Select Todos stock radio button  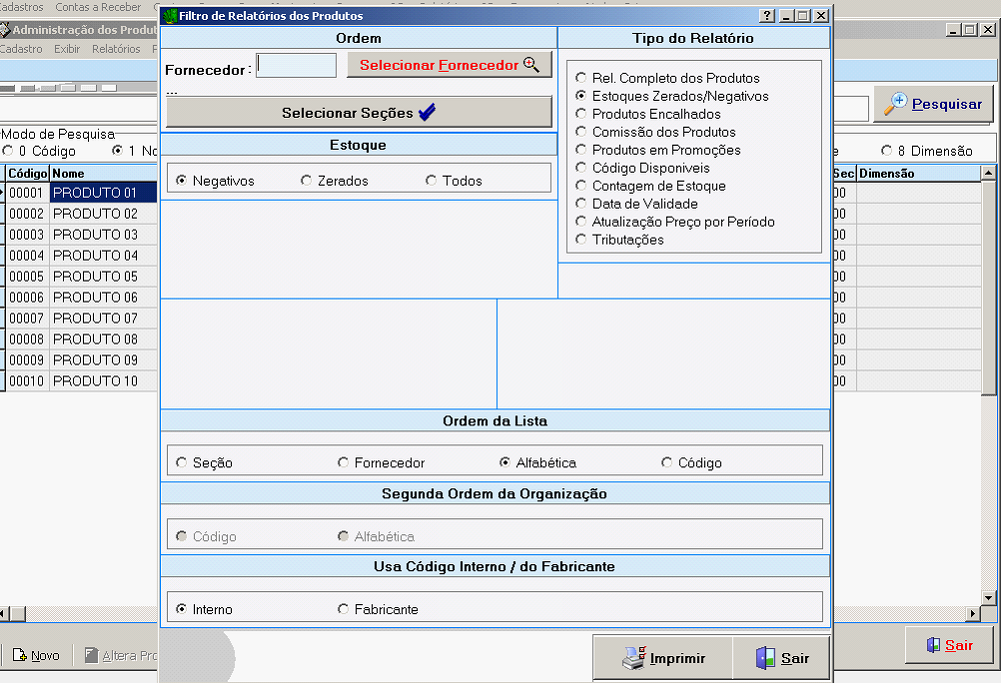[x=431, y=181]
